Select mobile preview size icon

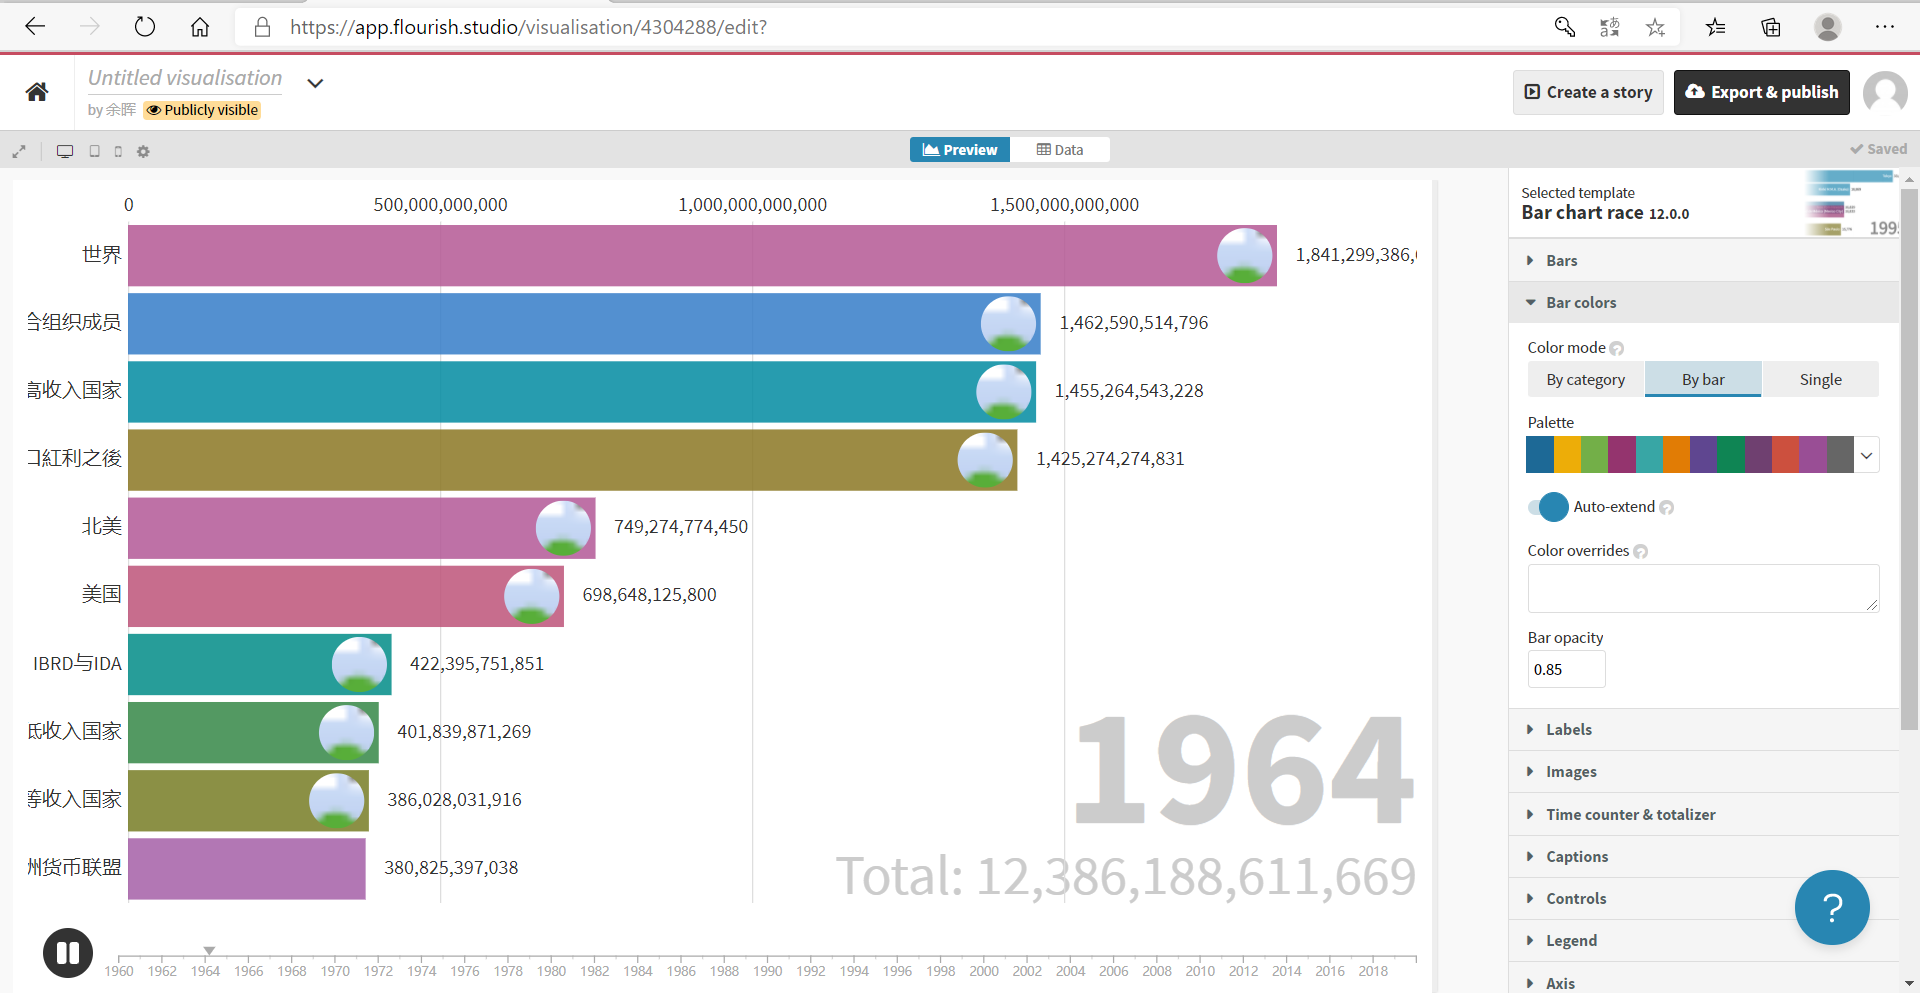pos(118,151)
